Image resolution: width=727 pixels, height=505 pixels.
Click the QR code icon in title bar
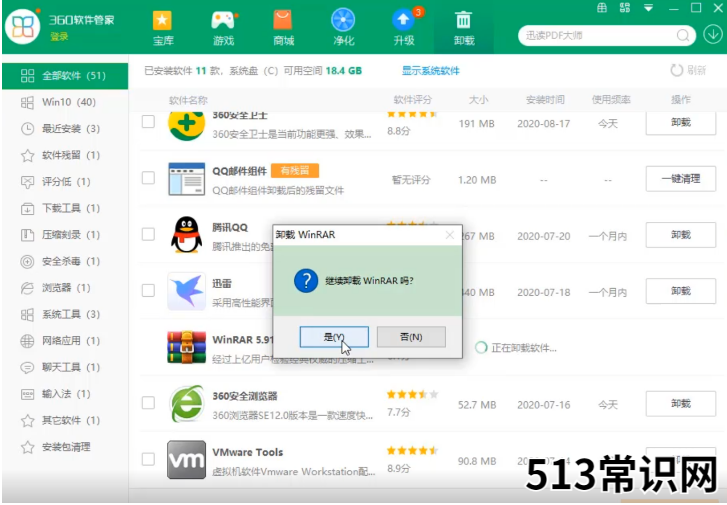point(625,7)
